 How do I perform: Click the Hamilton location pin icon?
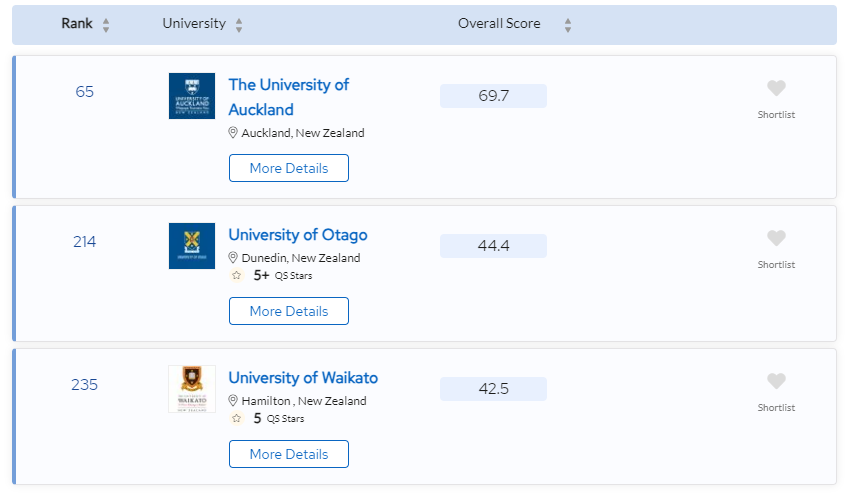click(x=233, y=400)
